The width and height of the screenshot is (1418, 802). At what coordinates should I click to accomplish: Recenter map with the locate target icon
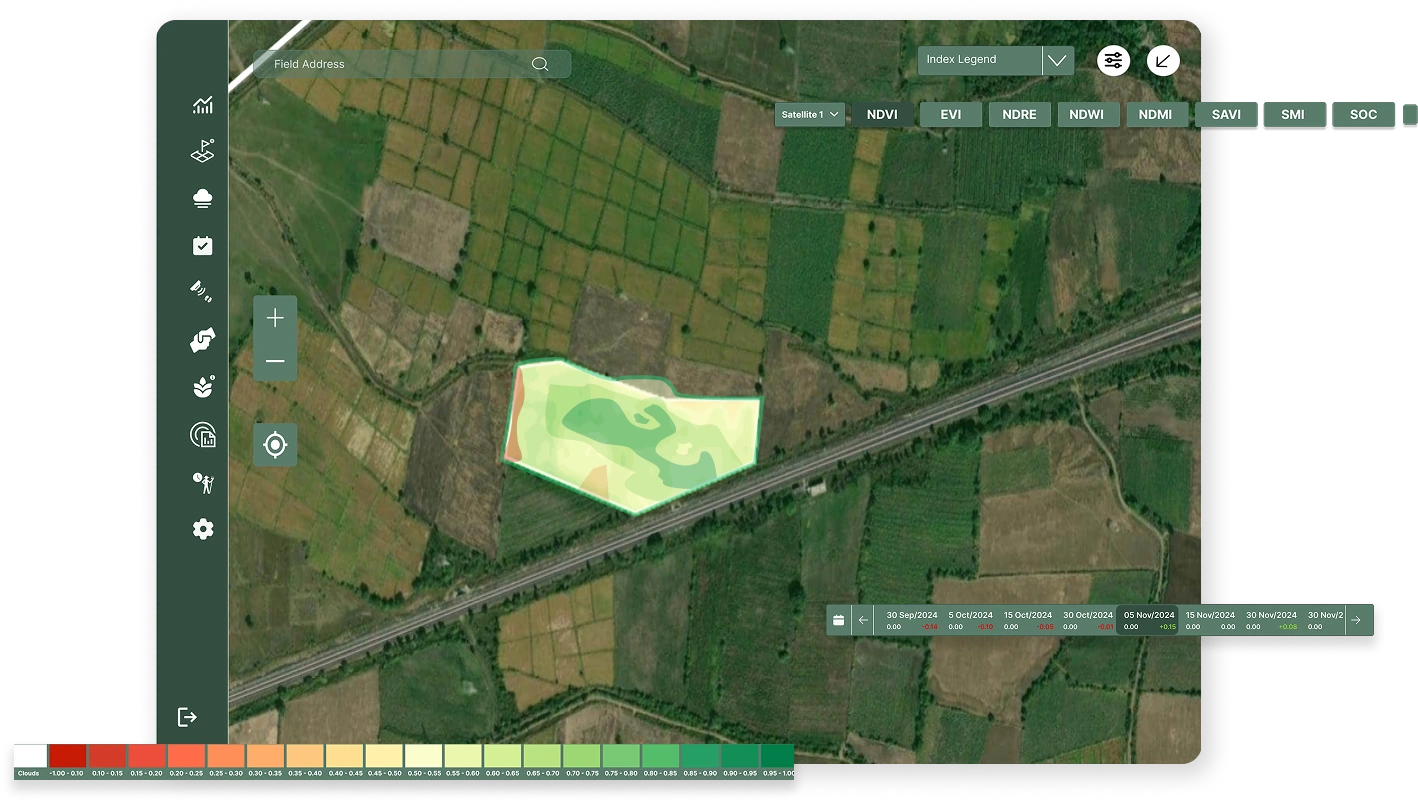(275, 444)
